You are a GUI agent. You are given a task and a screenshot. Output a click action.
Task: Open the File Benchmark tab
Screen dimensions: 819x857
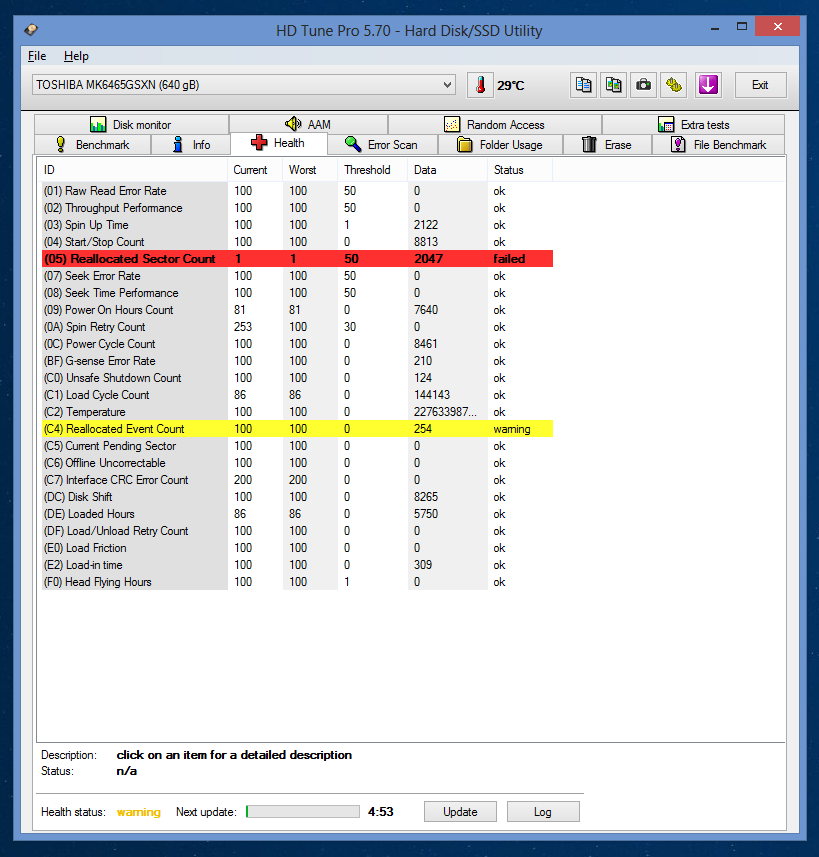point(718,145)
